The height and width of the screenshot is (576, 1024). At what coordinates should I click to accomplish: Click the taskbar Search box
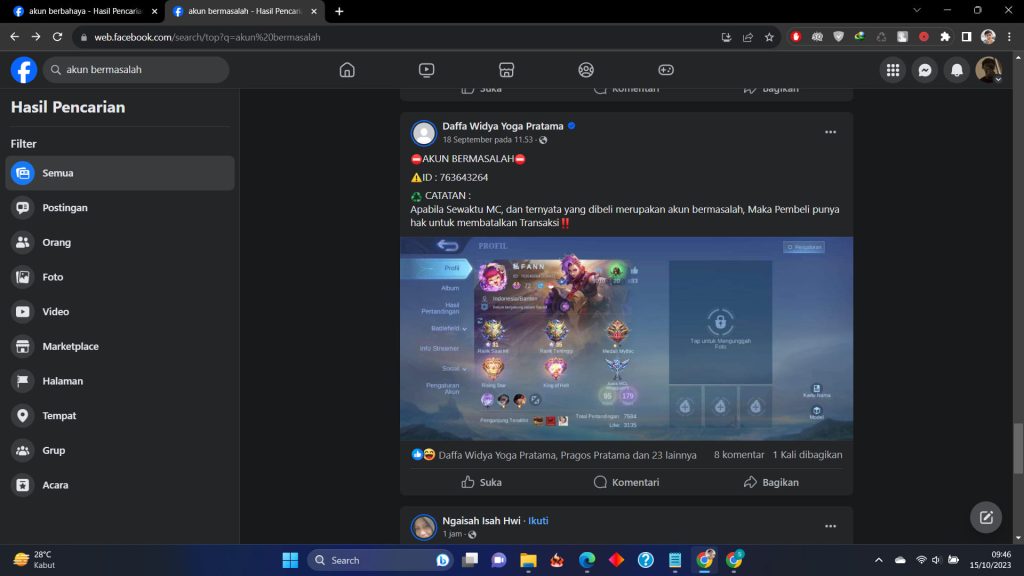coord(381,560)
